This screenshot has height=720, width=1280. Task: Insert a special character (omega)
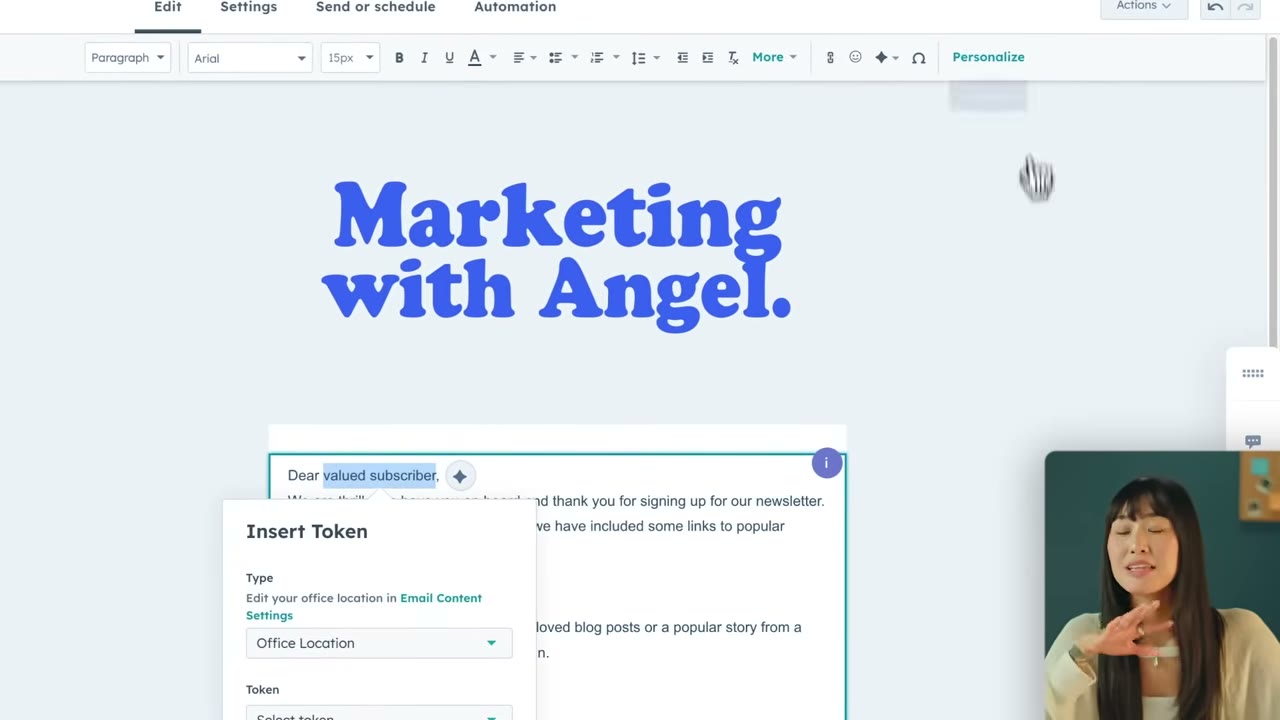[919, 58]
